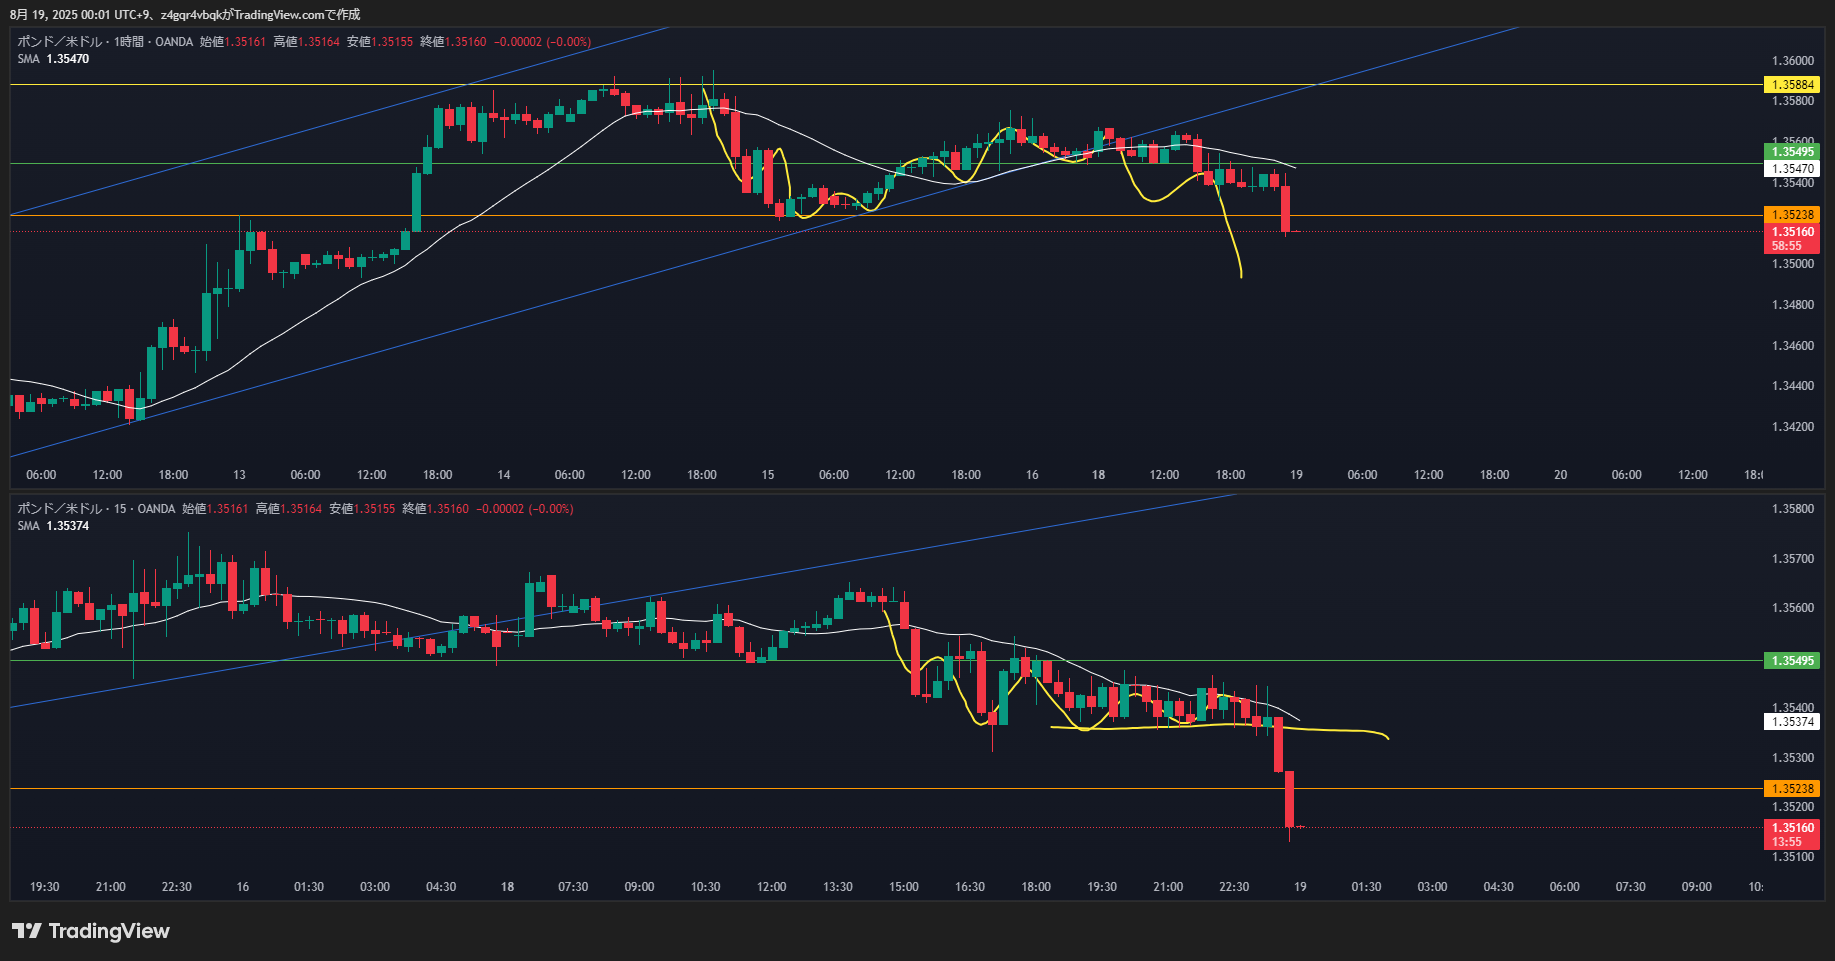The width and height of the screenshot is (1835, 961).
Task: Click date 15 on the 1-hour time axis
Action: tap(768, 475)
